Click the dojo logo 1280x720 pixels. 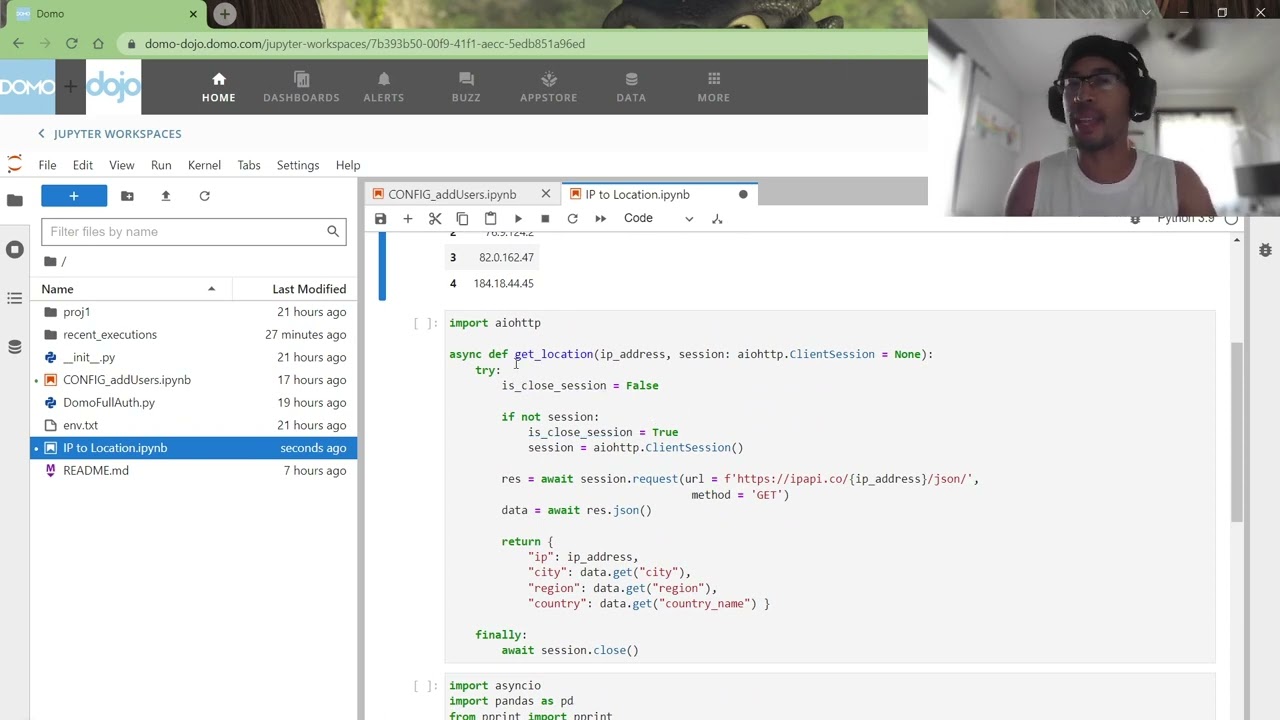coord(113,87)
